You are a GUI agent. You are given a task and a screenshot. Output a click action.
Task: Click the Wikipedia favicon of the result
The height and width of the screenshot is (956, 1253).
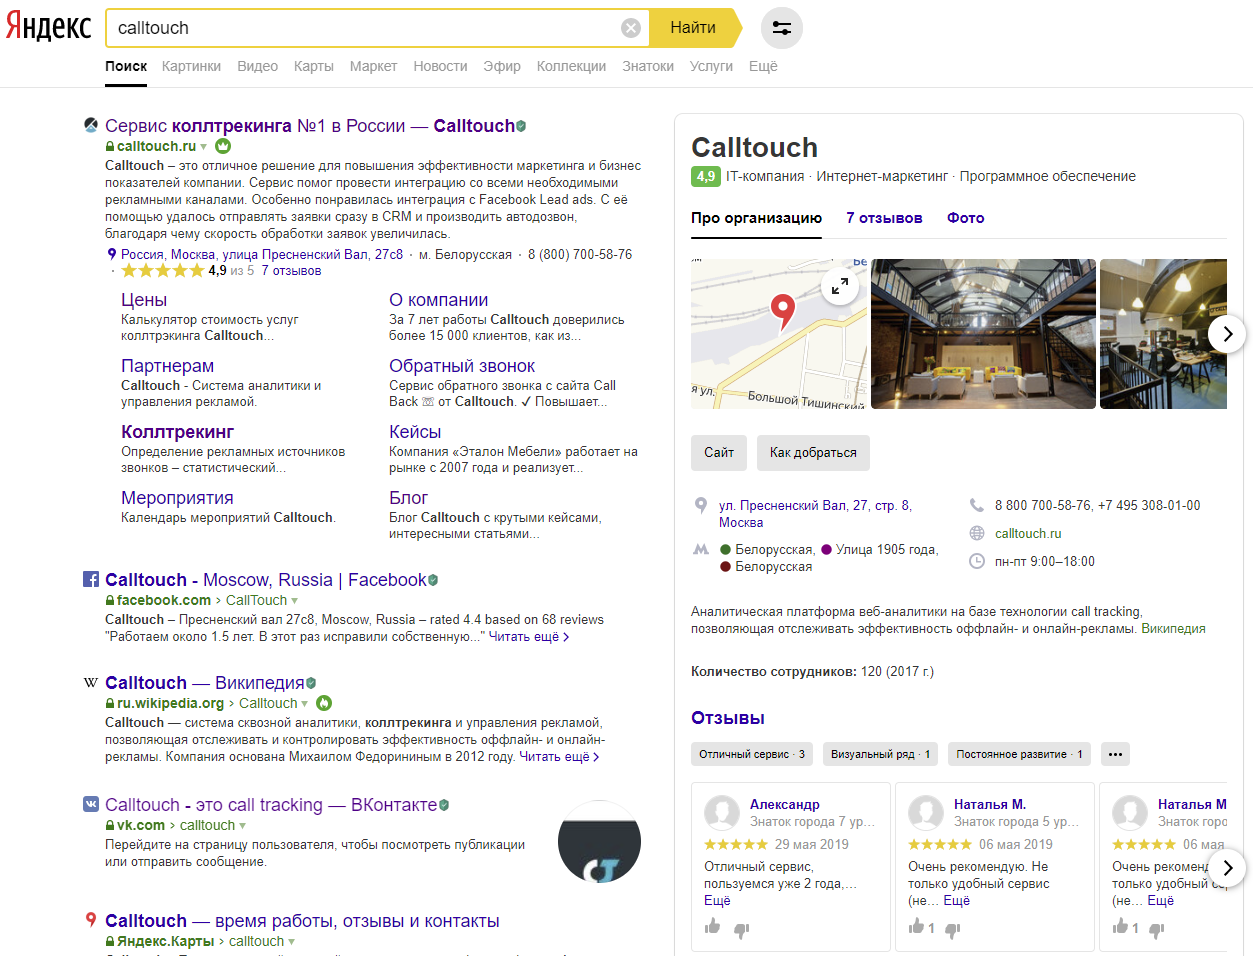point(91,683)
